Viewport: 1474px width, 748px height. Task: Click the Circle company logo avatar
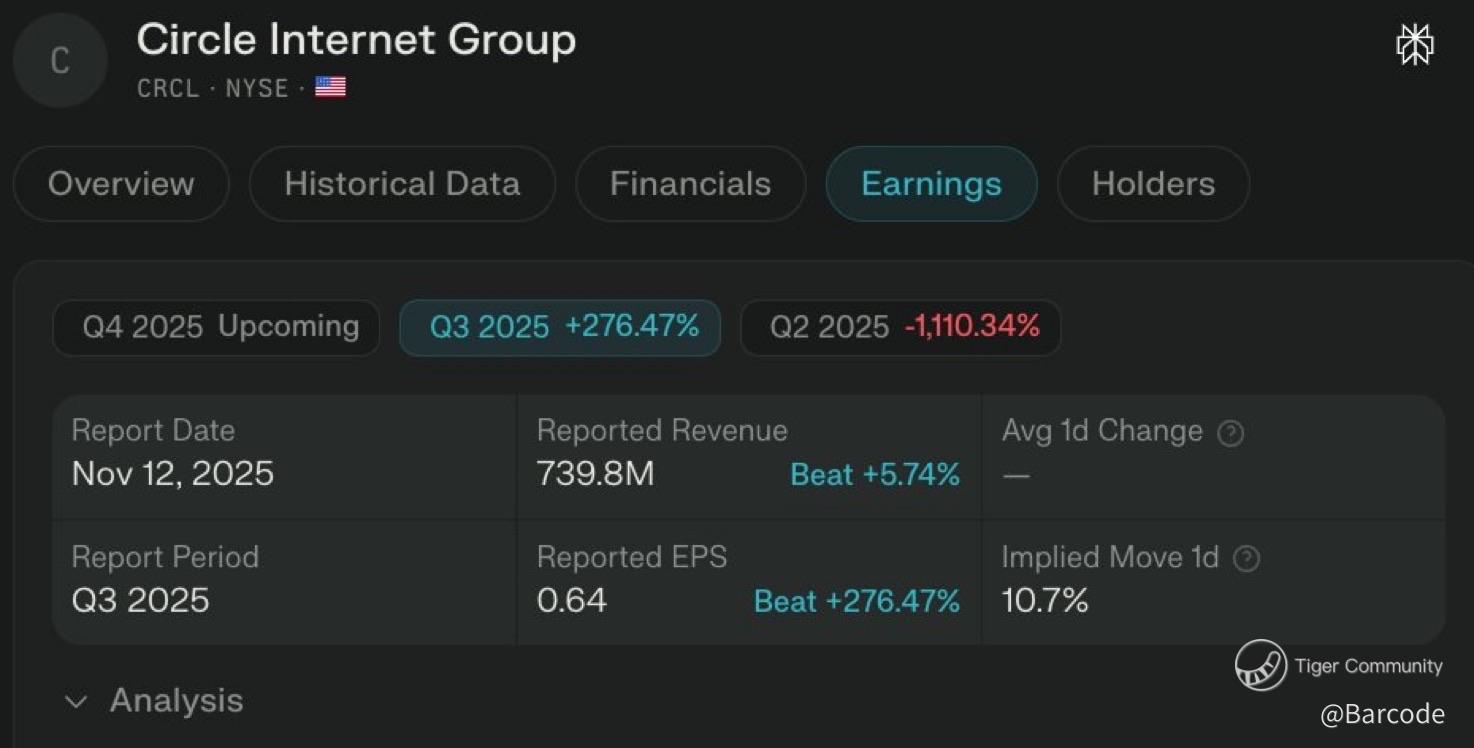[60, 61]
